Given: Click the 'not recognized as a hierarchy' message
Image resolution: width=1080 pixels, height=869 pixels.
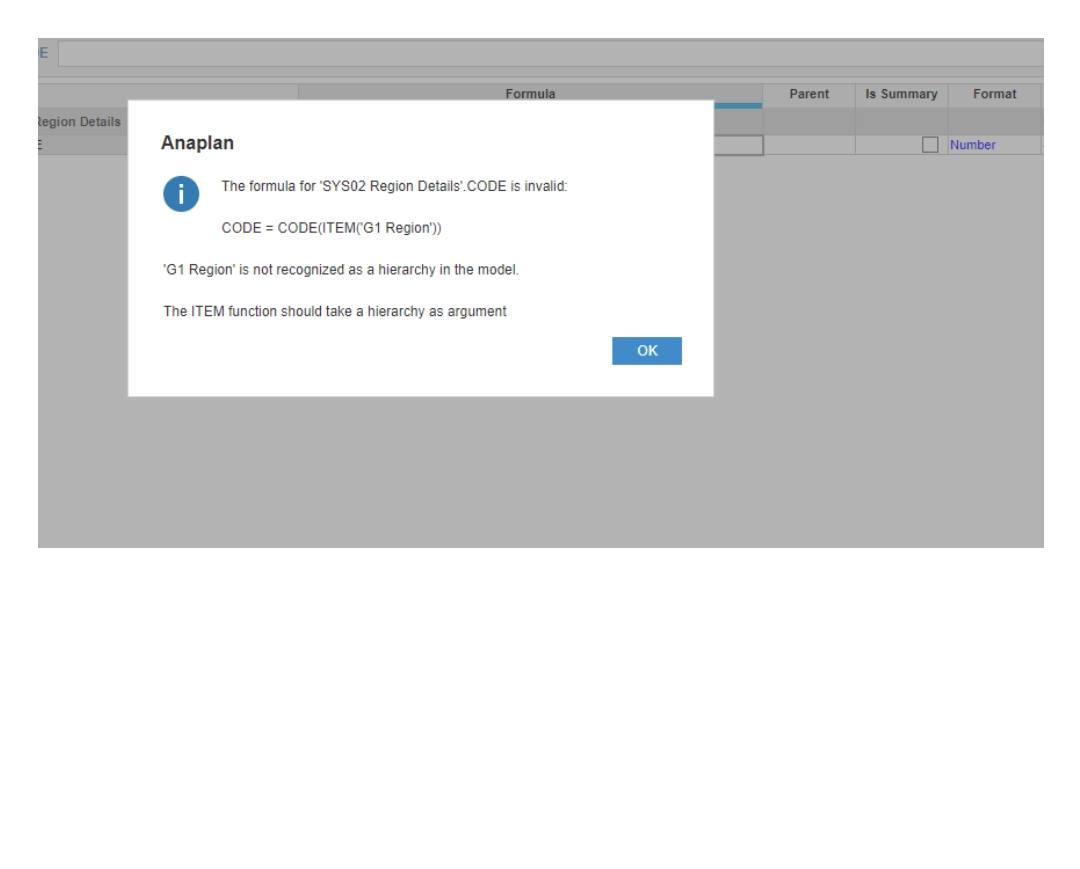Looking at the screenshot, I should [x=341, y=270].
